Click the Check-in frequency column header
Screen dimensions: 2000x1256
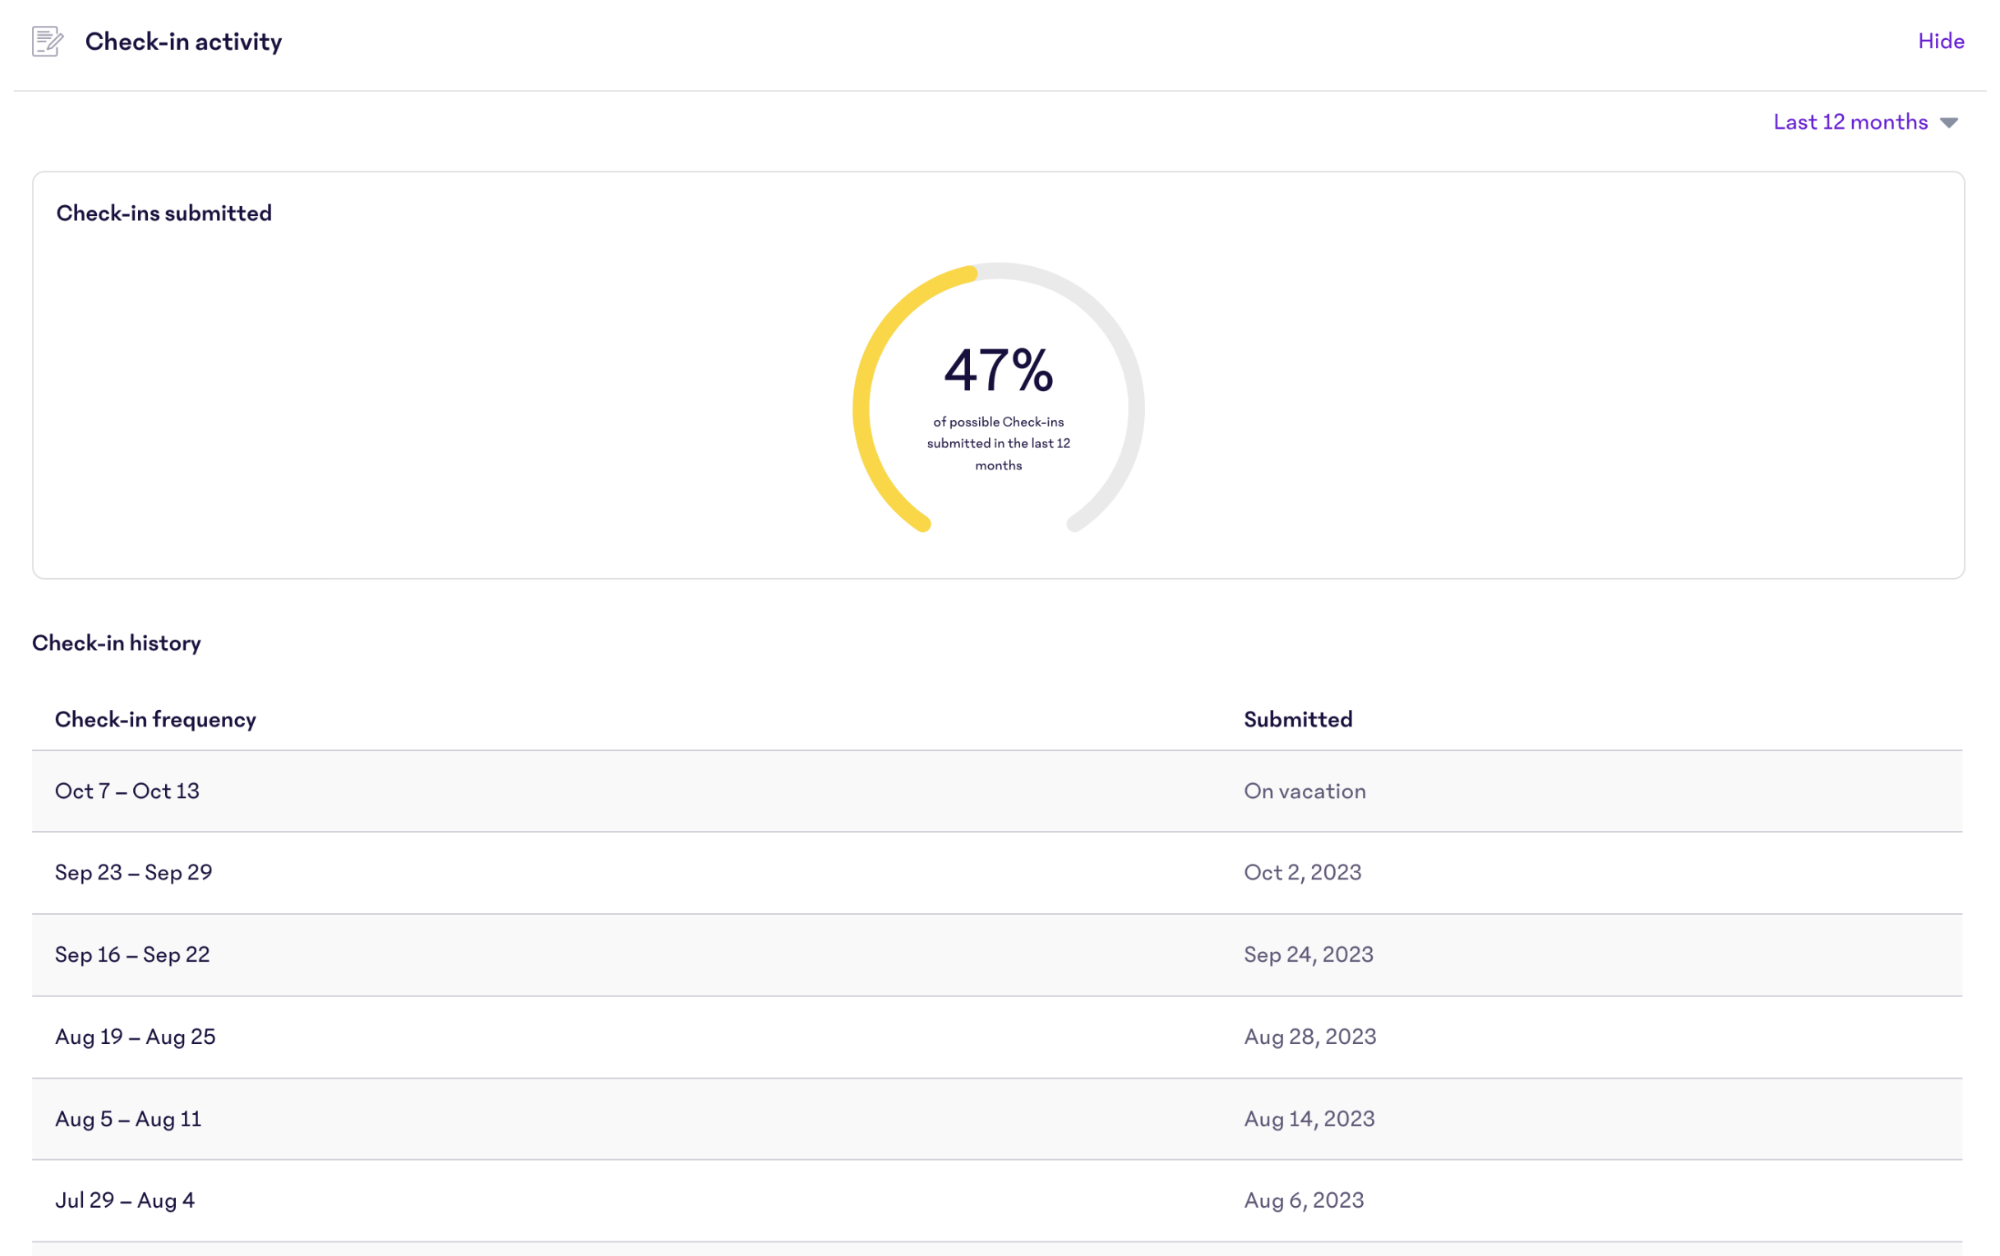(155, 719)
